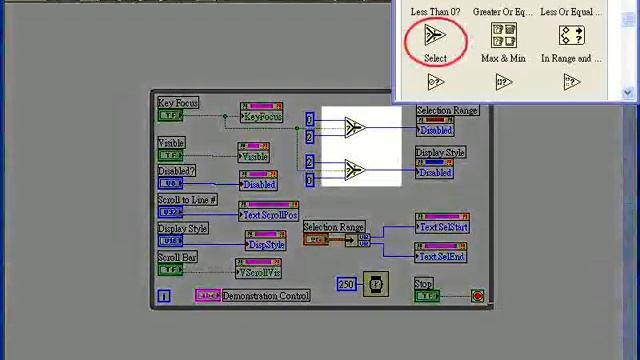Image resolution: width=640 pixels, height=360 pixels.
Task: Click the constant 0 wired to lower Select
Action: [x=310, y=180]
